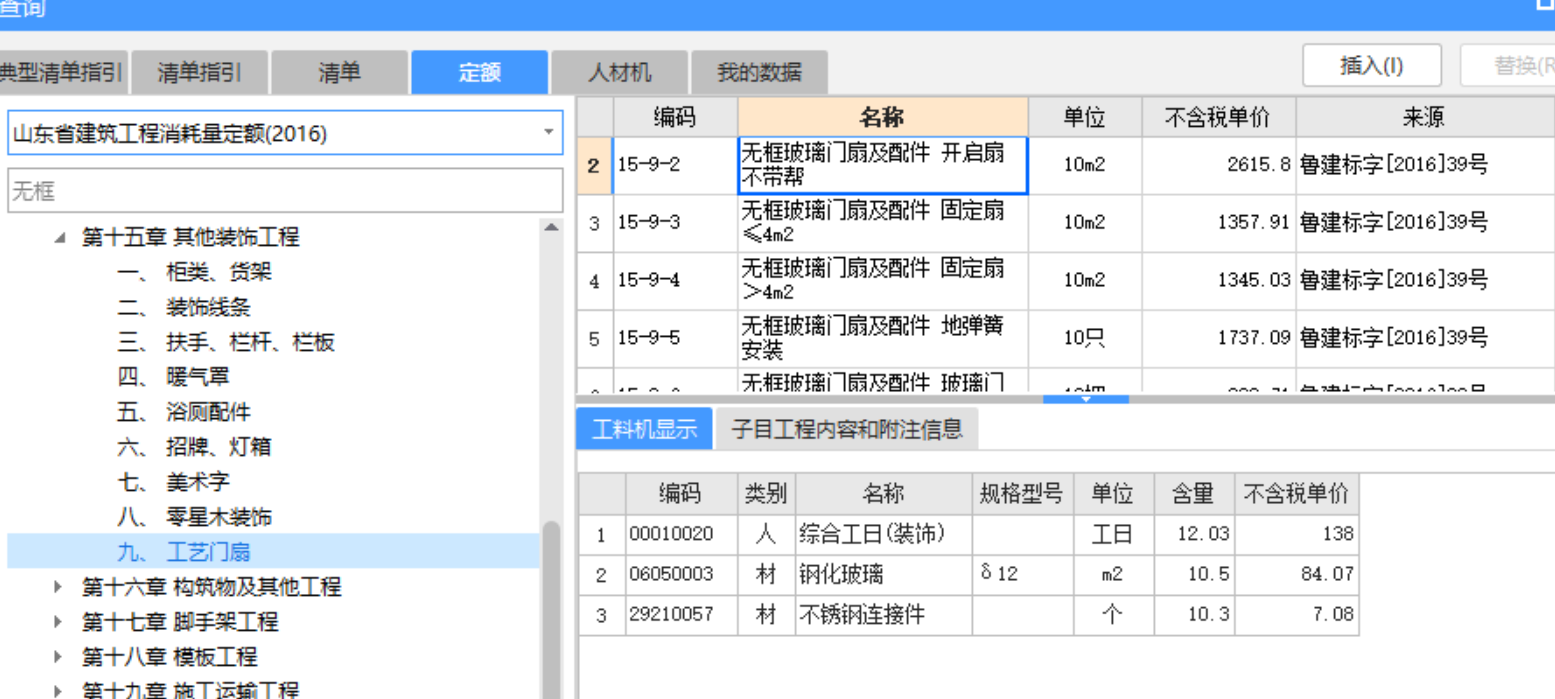Click material code 29210057
1555x699 pixels.
tap(680, 614)
